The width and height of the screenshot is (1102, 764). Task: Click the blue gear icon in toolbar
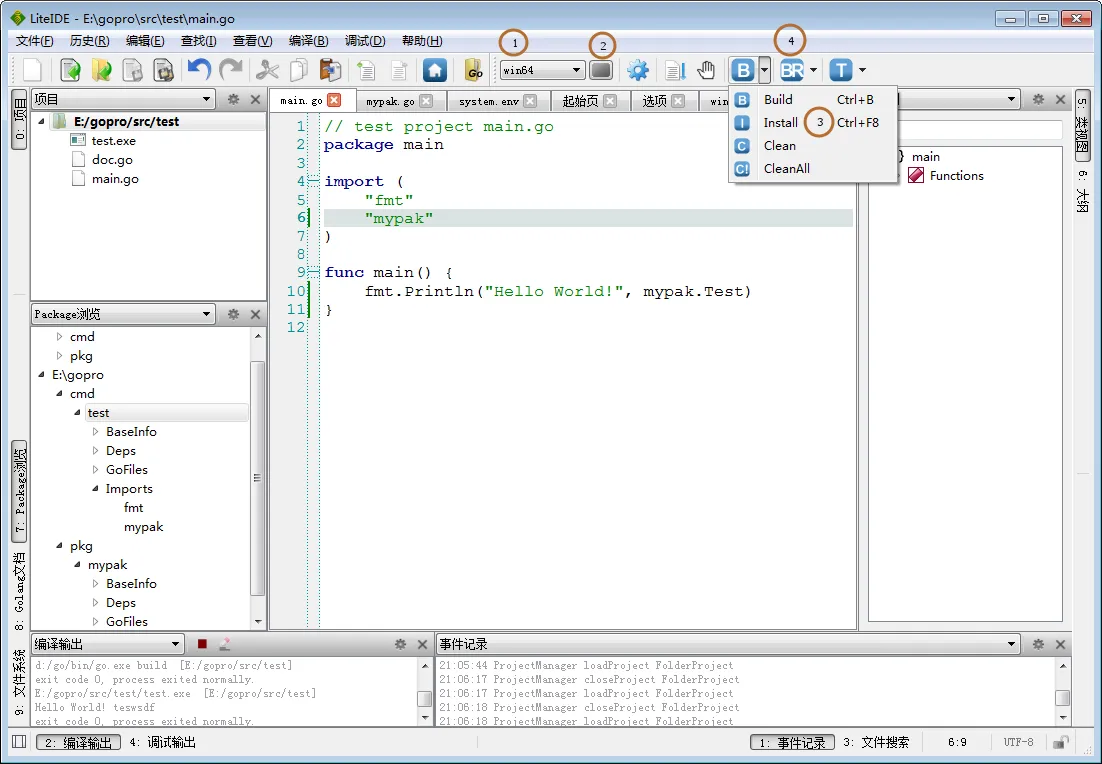coord(637,70)
